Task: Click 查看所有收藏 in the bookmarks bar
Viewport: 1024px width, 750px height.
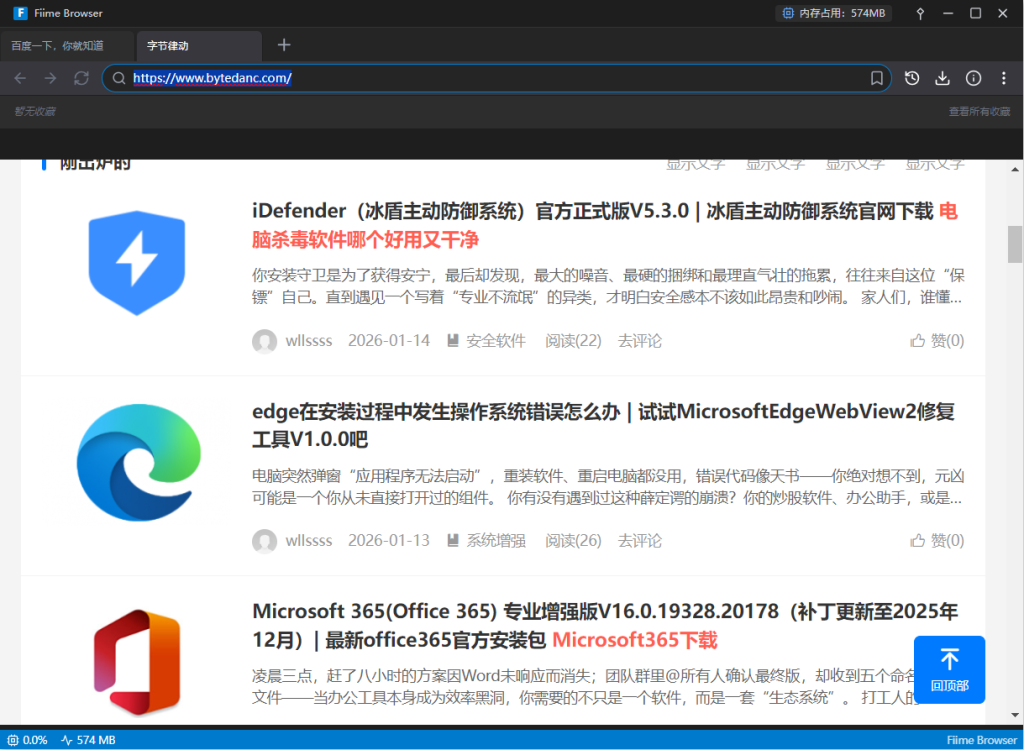Action: pyautogui.click(x=979, y=112)
